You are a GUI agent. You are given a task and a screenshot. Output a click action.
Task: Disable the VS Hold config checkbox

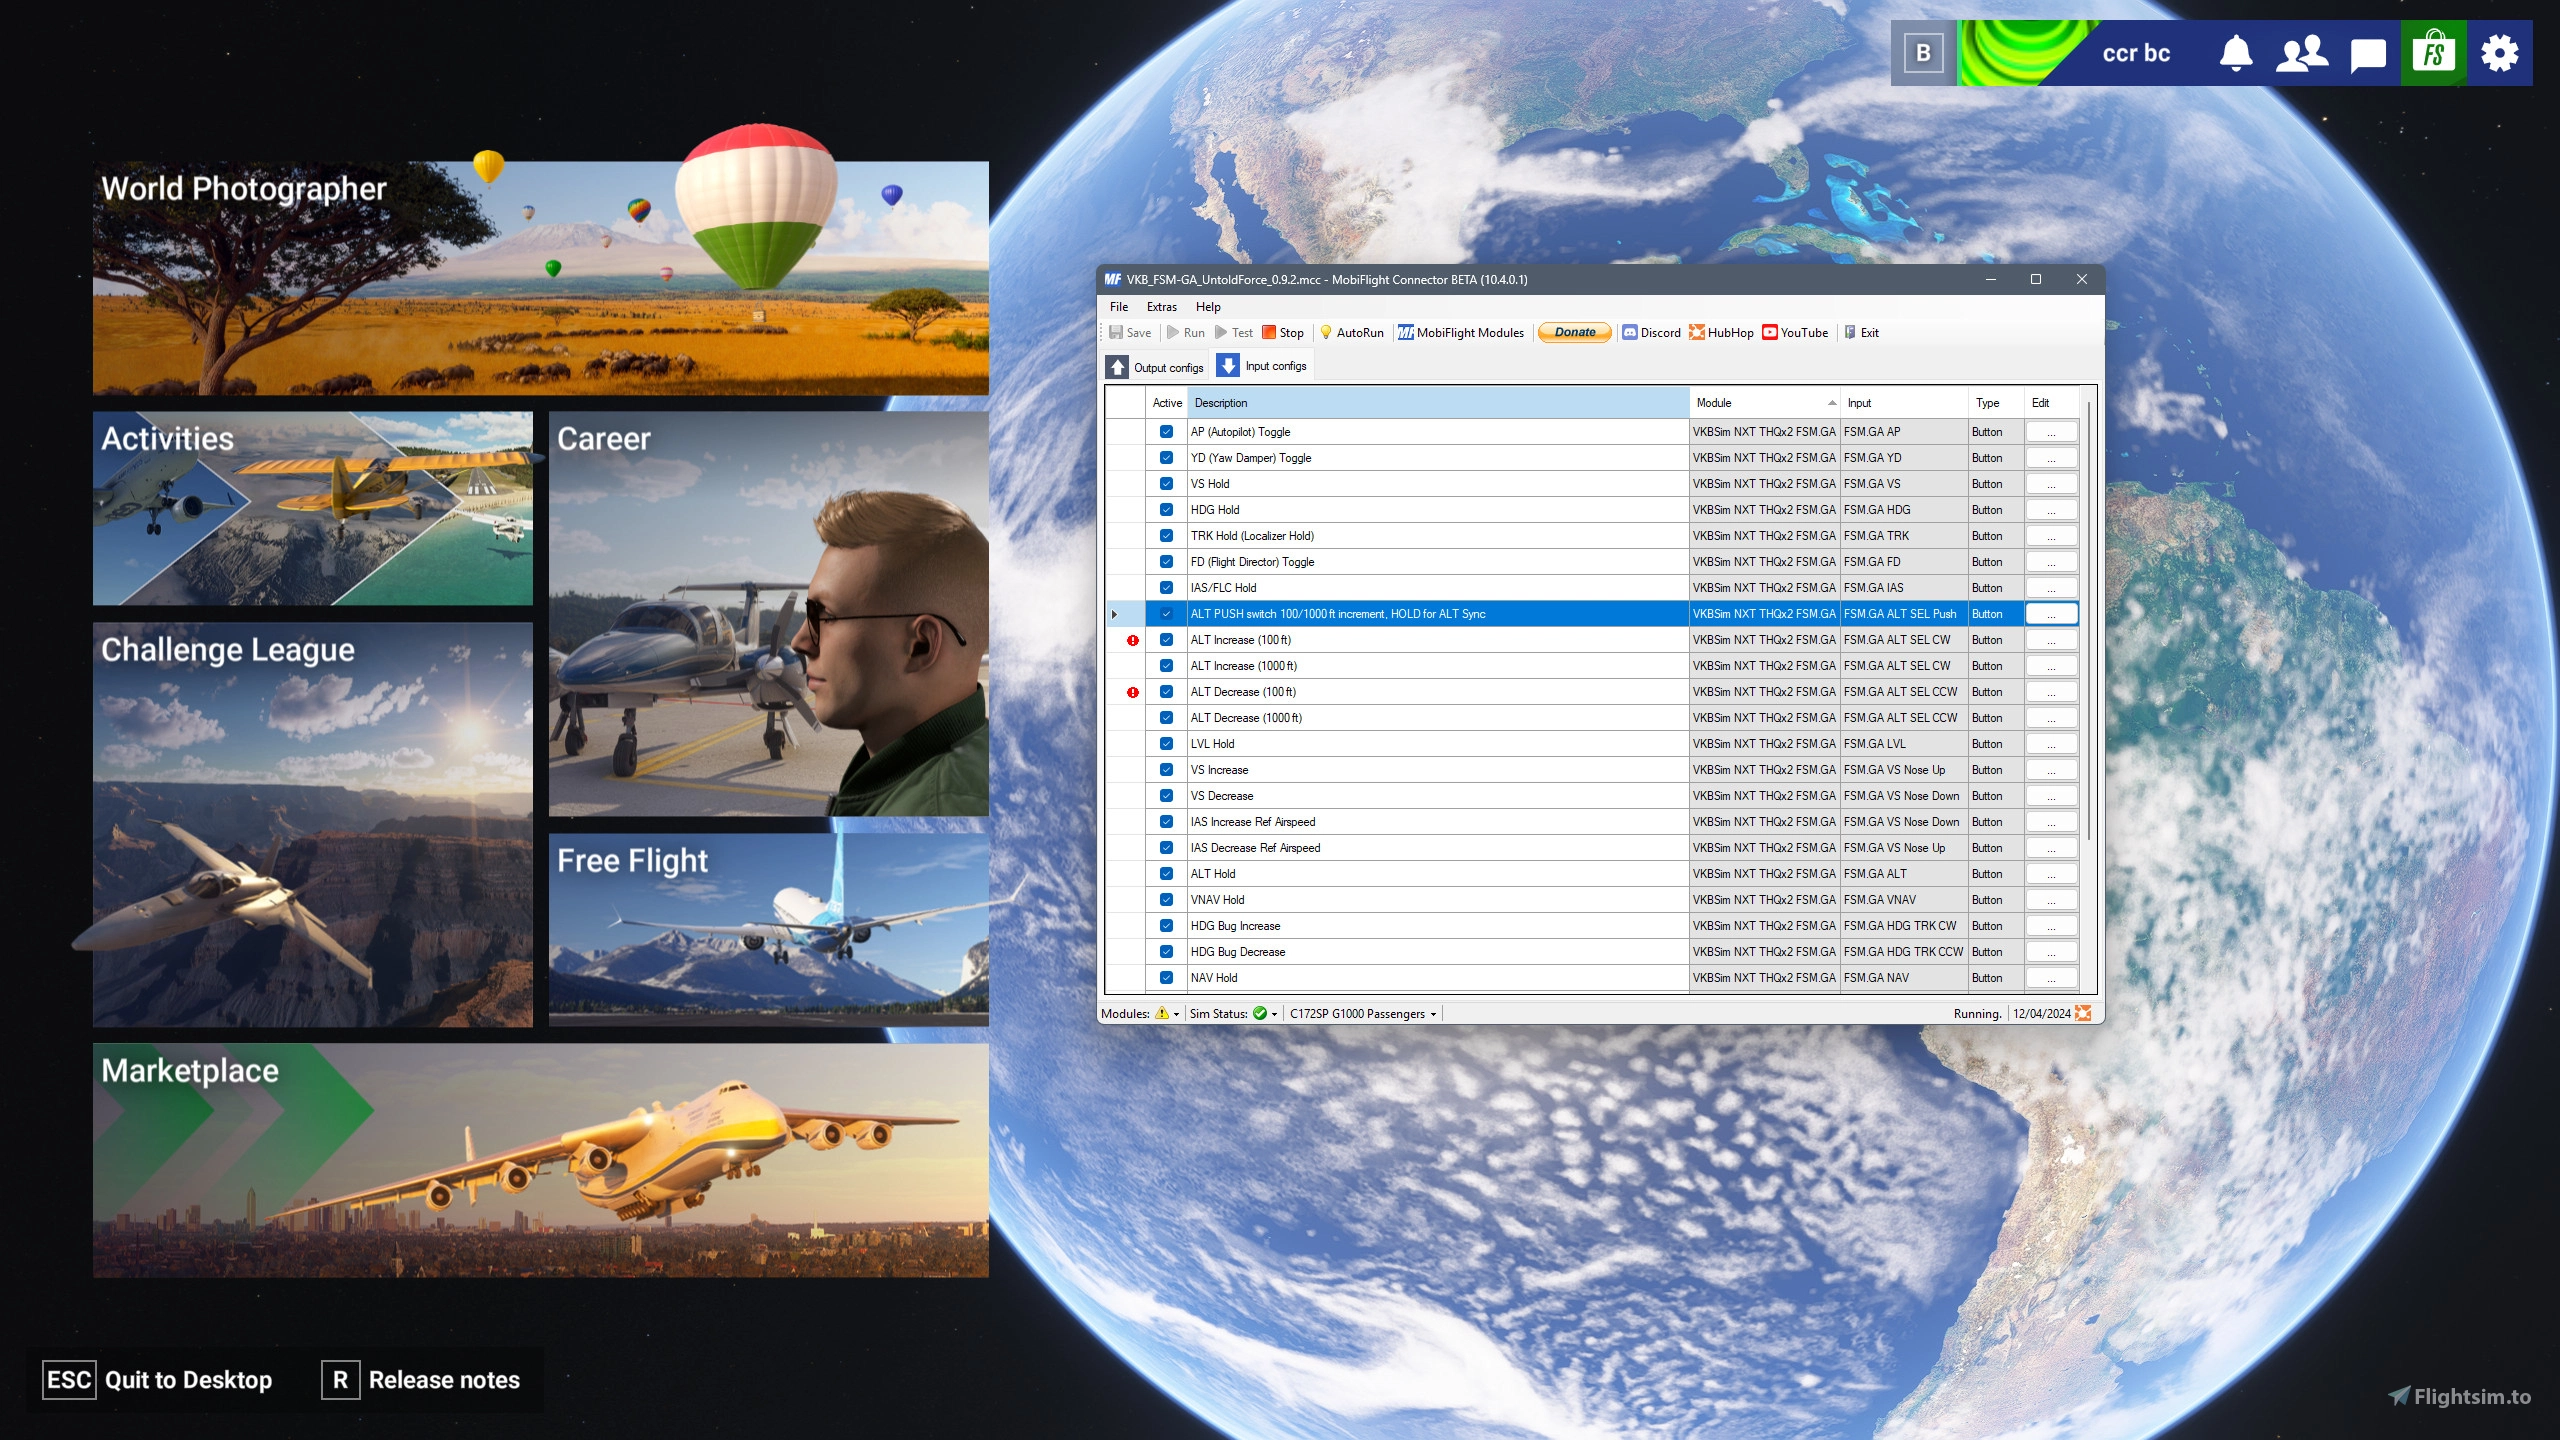point(1166,483)
